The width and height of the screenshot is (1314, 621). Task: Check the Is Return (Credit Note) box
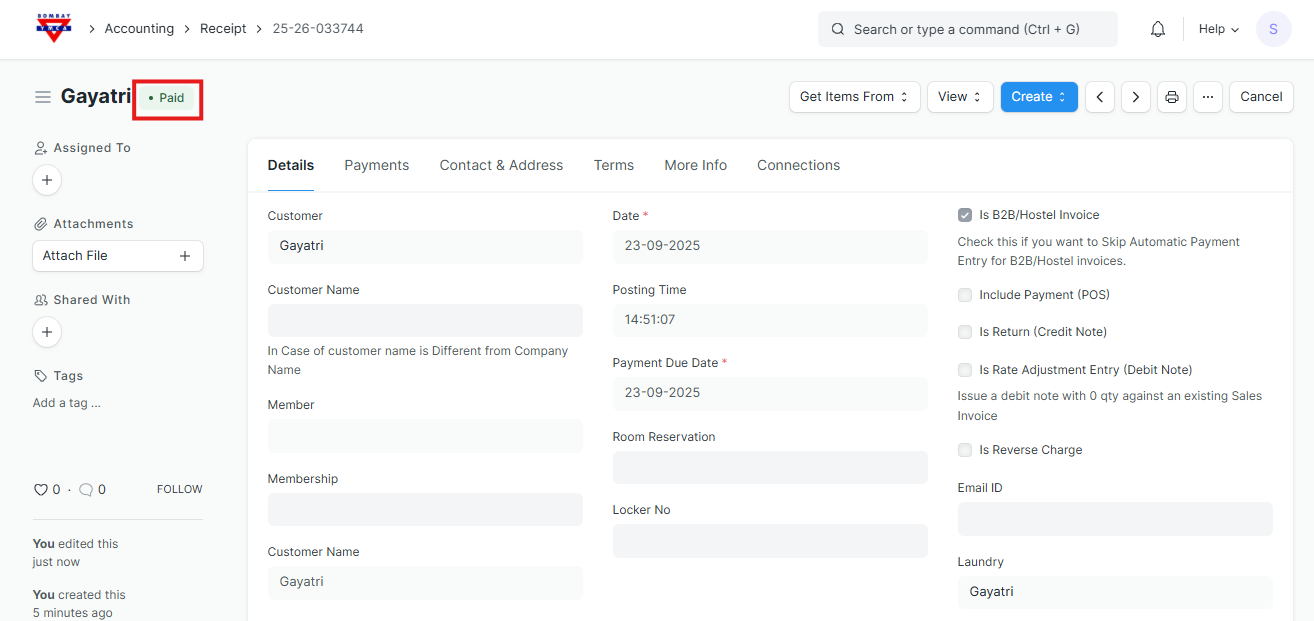pos(965,332)
